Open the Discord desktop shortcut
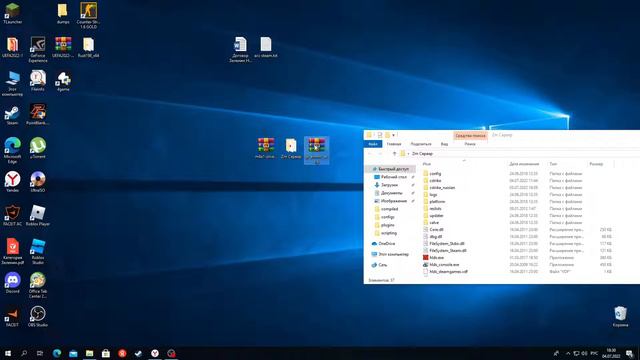 [x=12, y=283]
